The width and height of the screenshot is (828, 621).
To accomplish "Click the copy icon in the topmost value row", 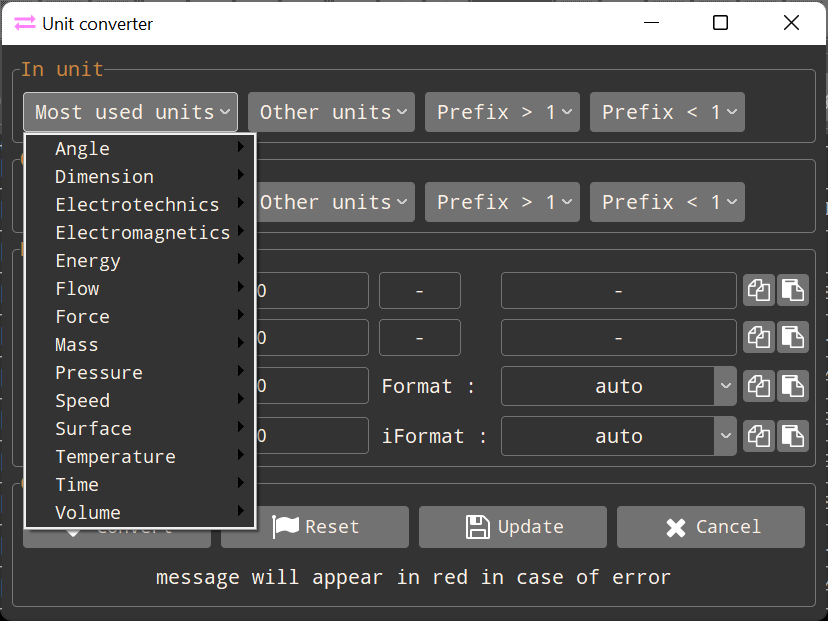I will [x=759, y=291].
